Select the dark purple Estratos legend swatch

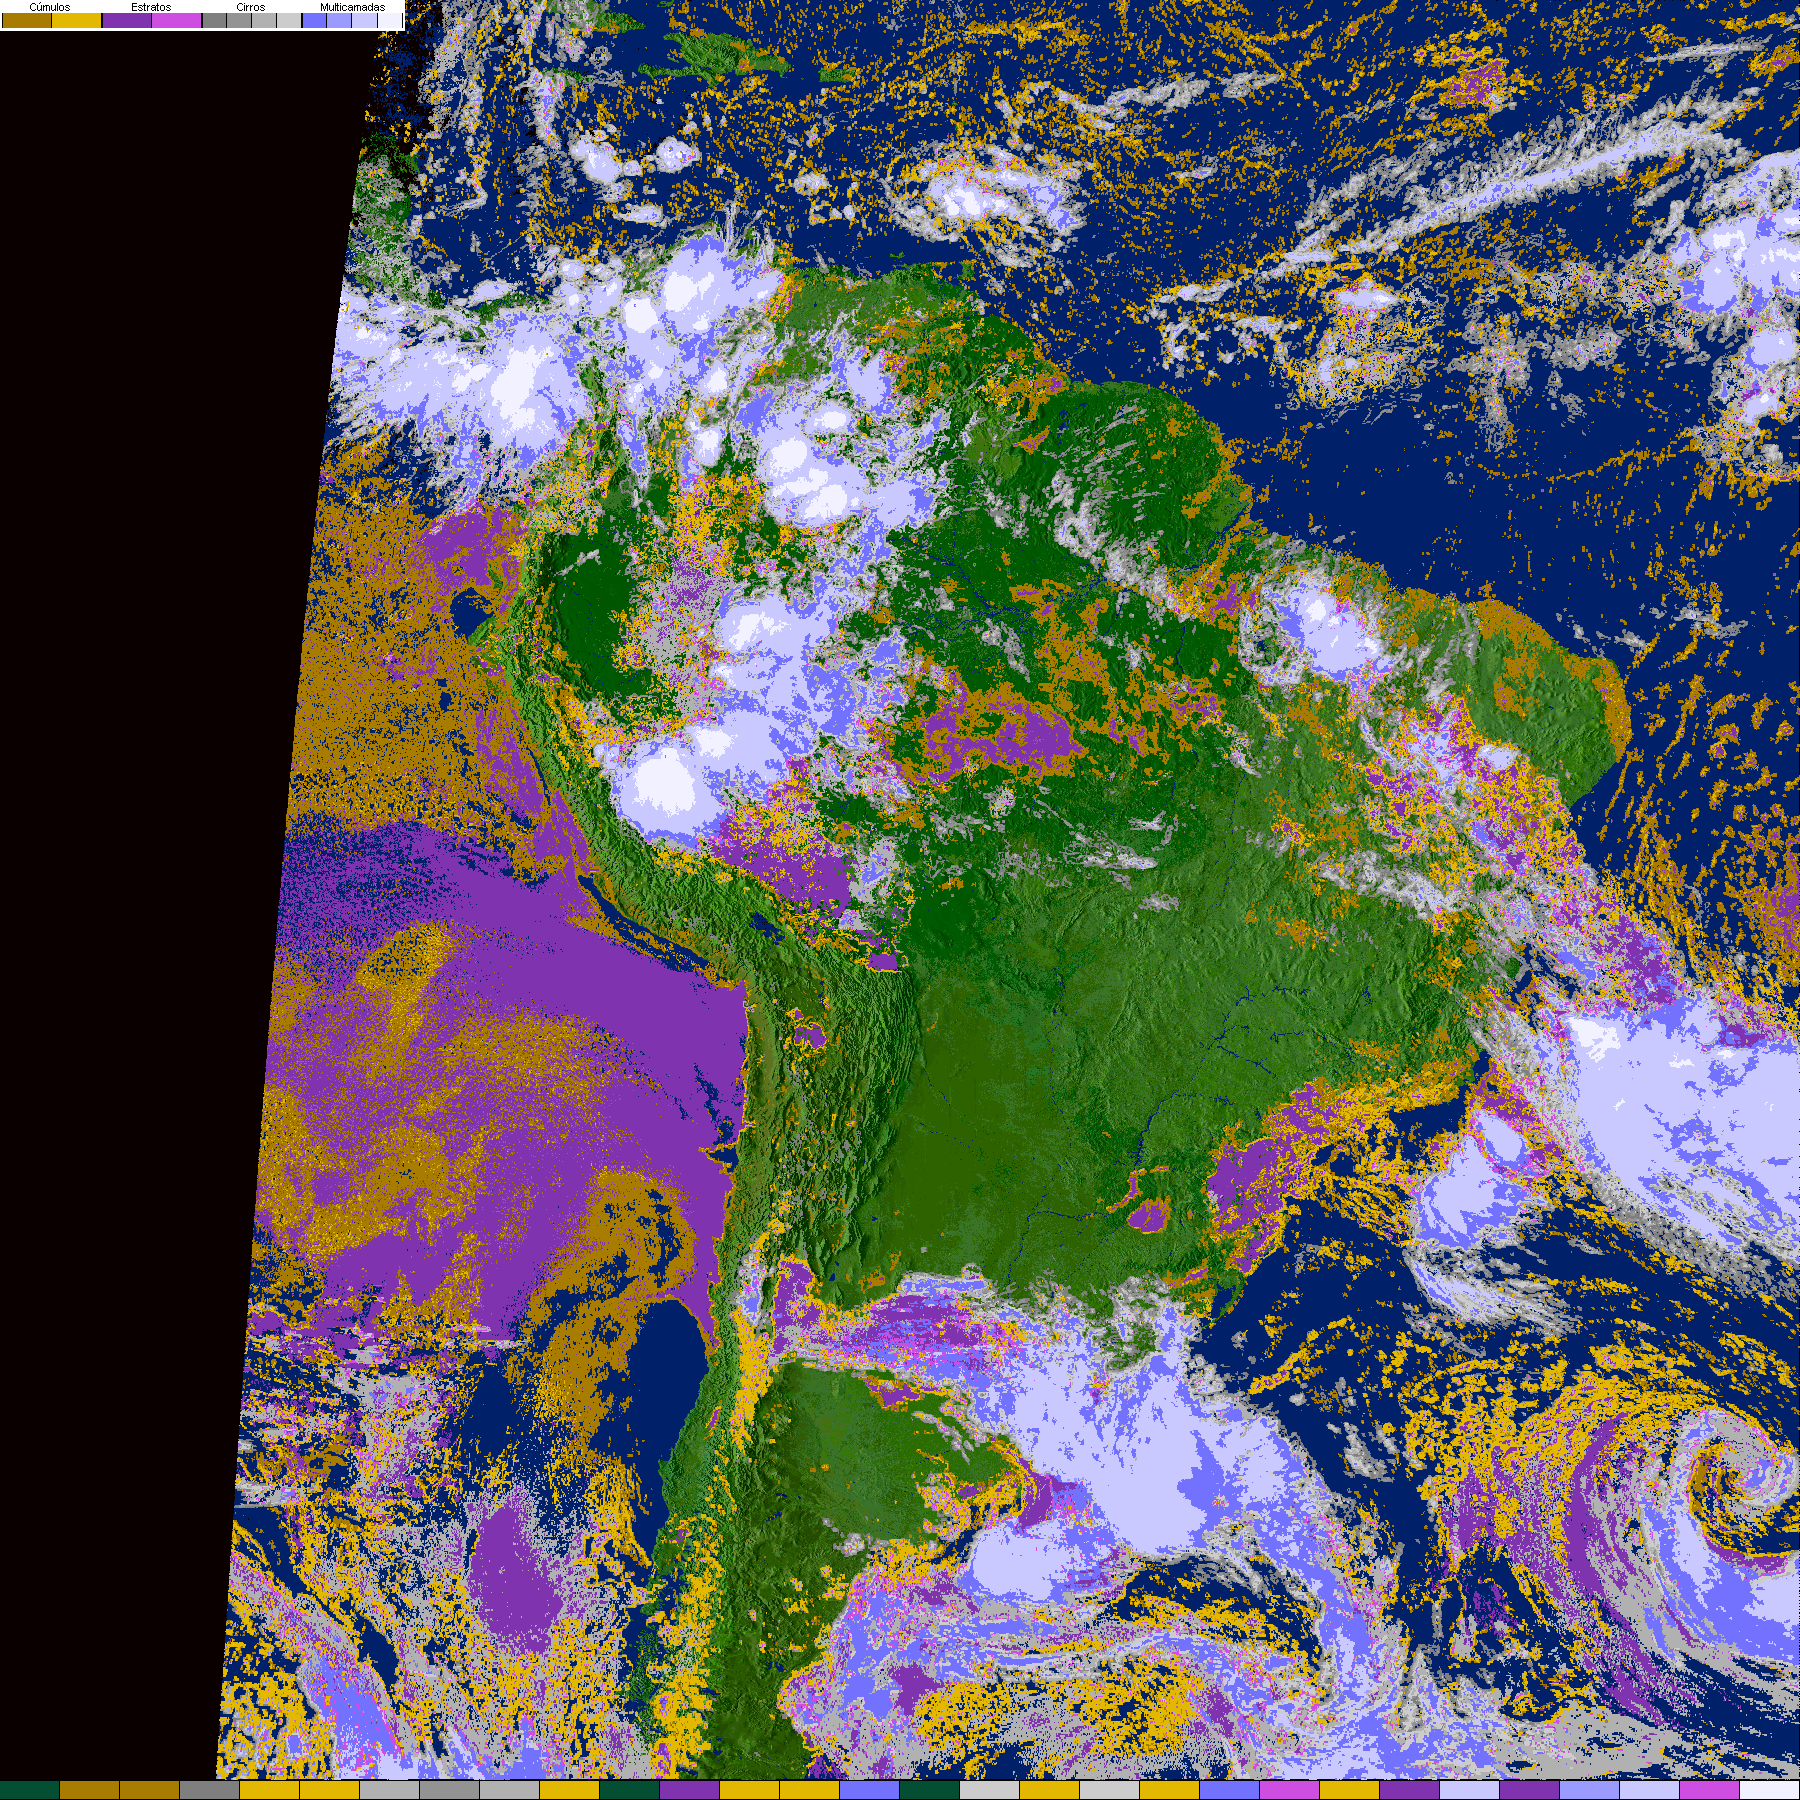pos(127,20)
